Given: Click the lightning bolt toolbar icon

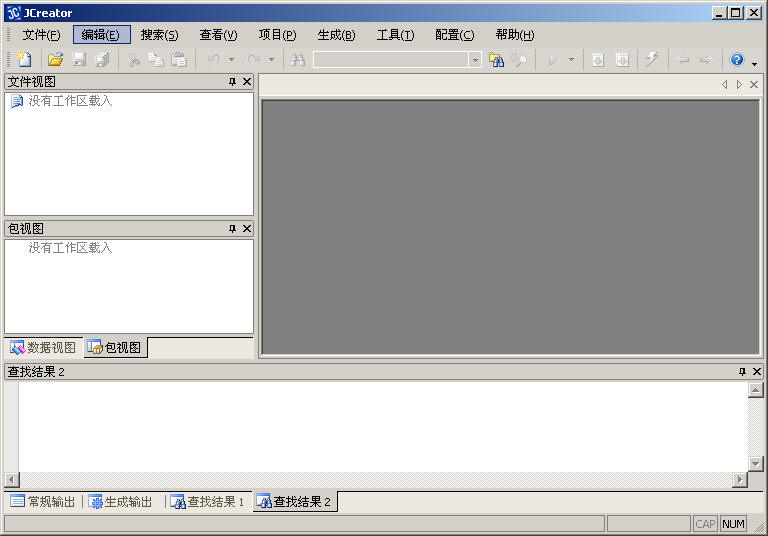Looking at the screenshot, I should pyautogui.click(x=652, y=60).
